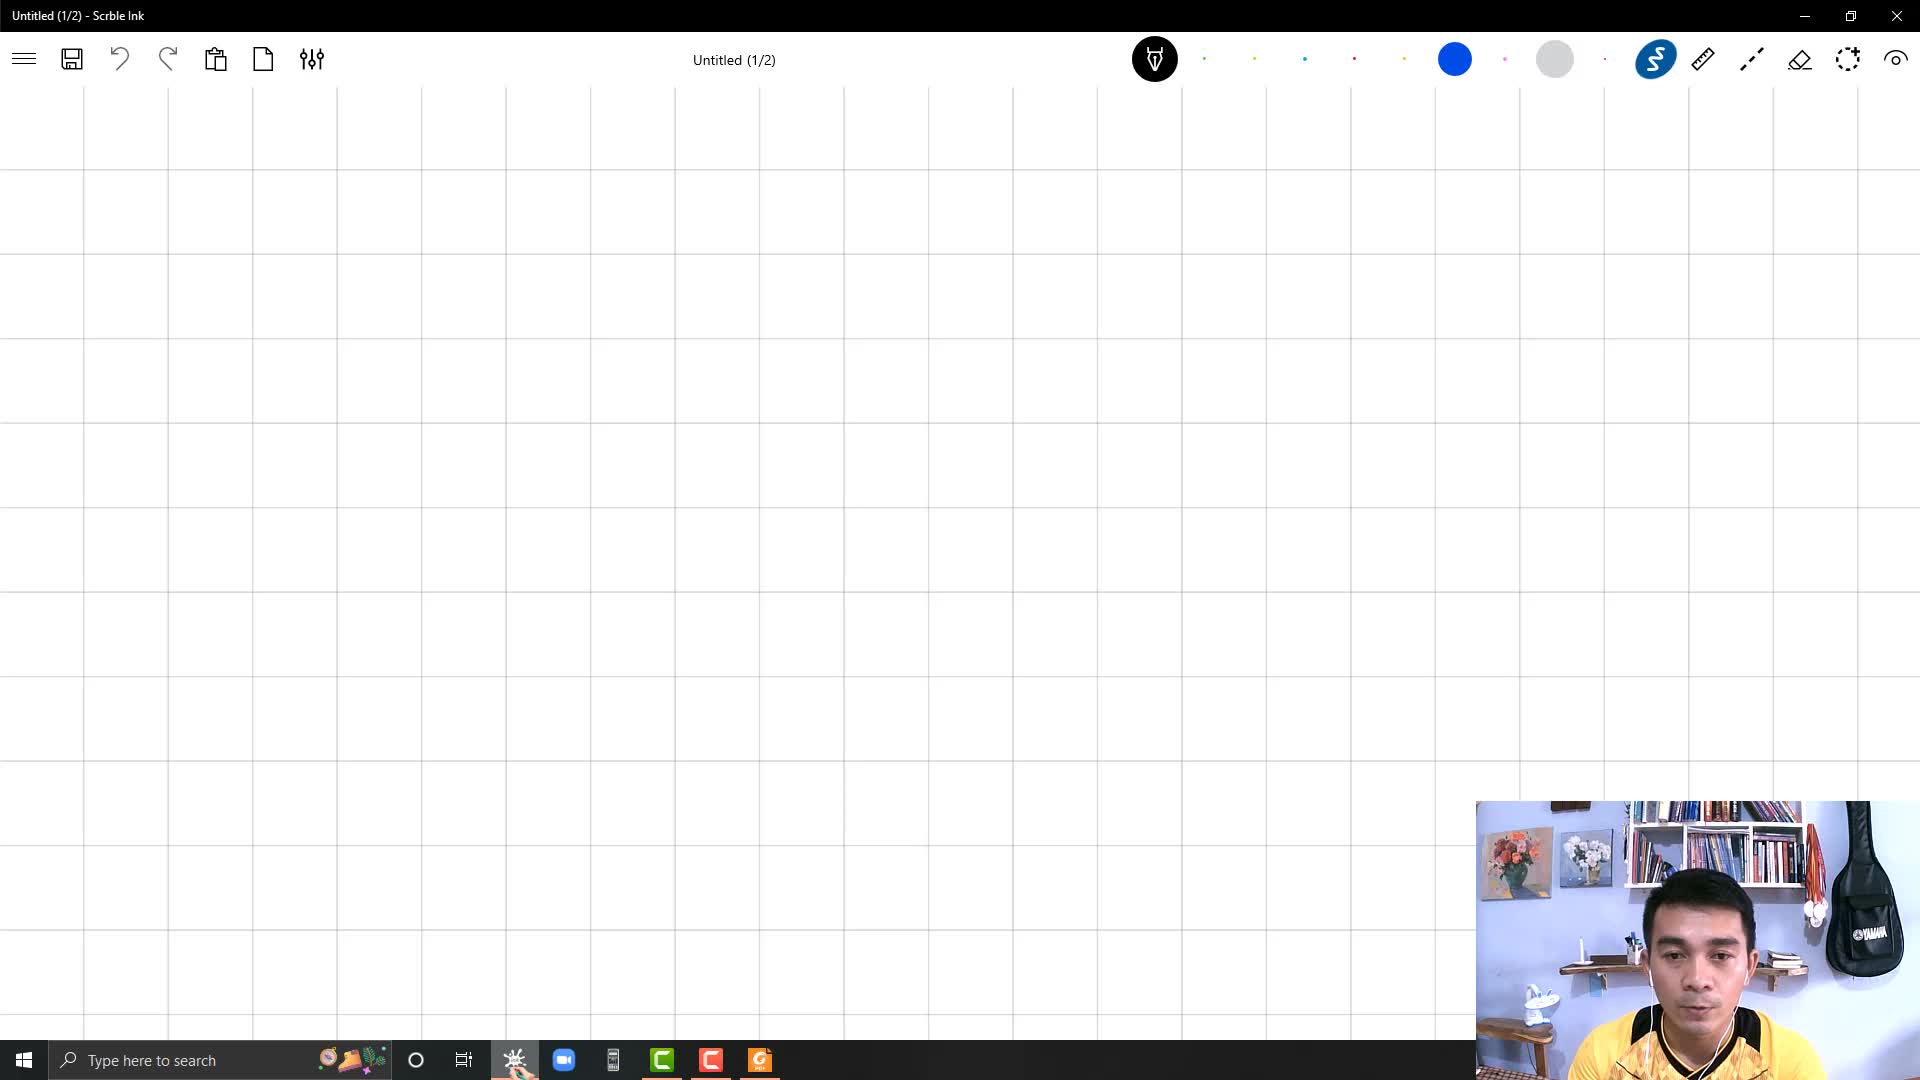The width and height of the screenshot is (1920, 1080).
Task: Select the large gray pen swatch
Action: pyautogui.click(x=1555, y=59)
